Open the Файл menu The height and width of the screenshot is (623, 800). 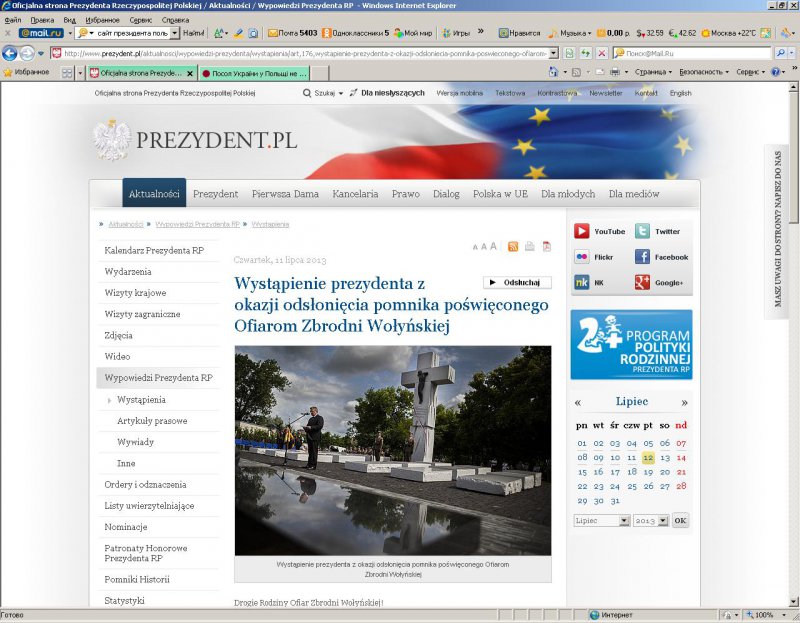pos(13,20)
